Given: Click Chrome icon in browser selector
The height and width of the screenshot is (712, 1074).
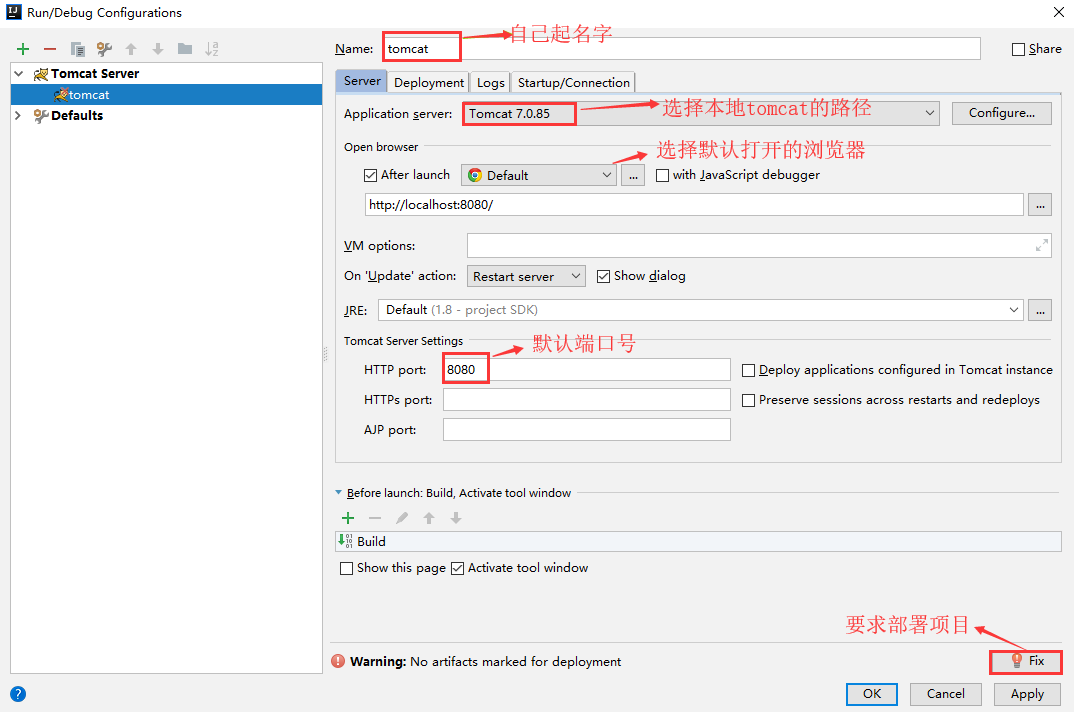Looking at the screenshot, I should 475,175.
